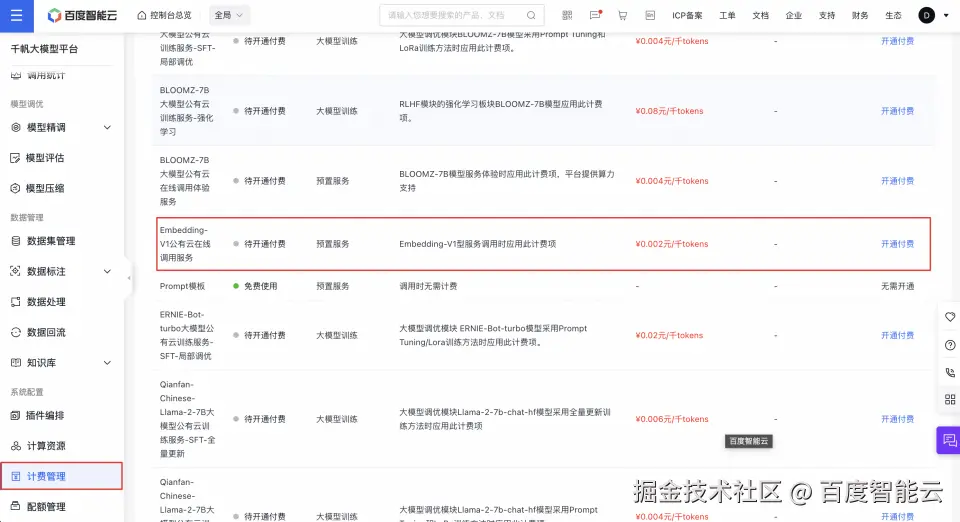Click the heart favorite floating icon

pyautogui.click(x=950, y=317)
